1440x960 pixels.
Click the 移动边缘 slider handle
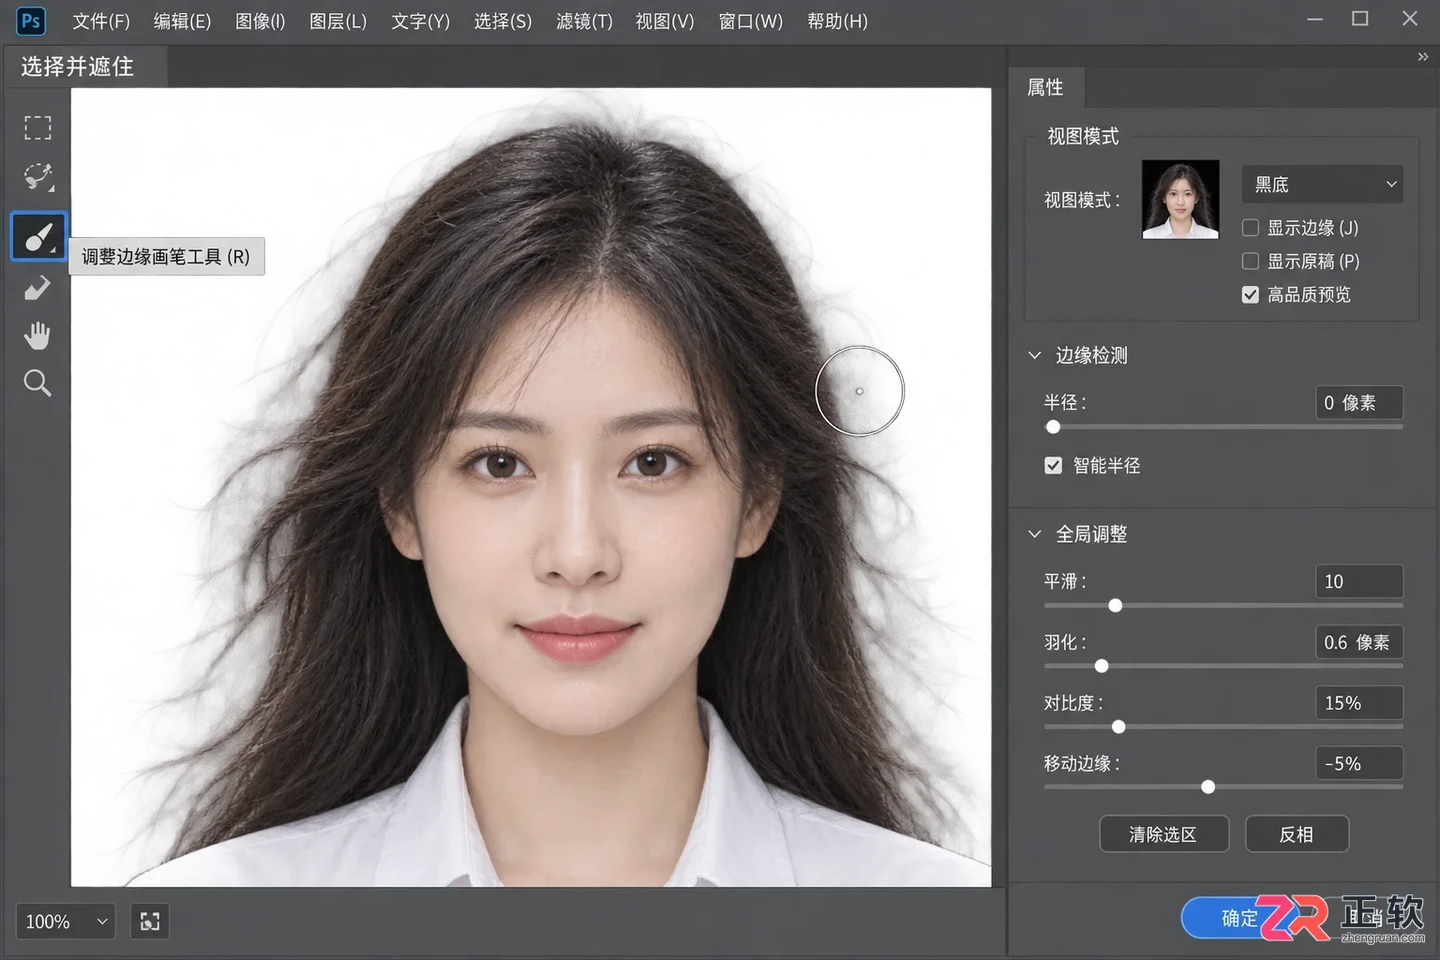(1208, 787)
